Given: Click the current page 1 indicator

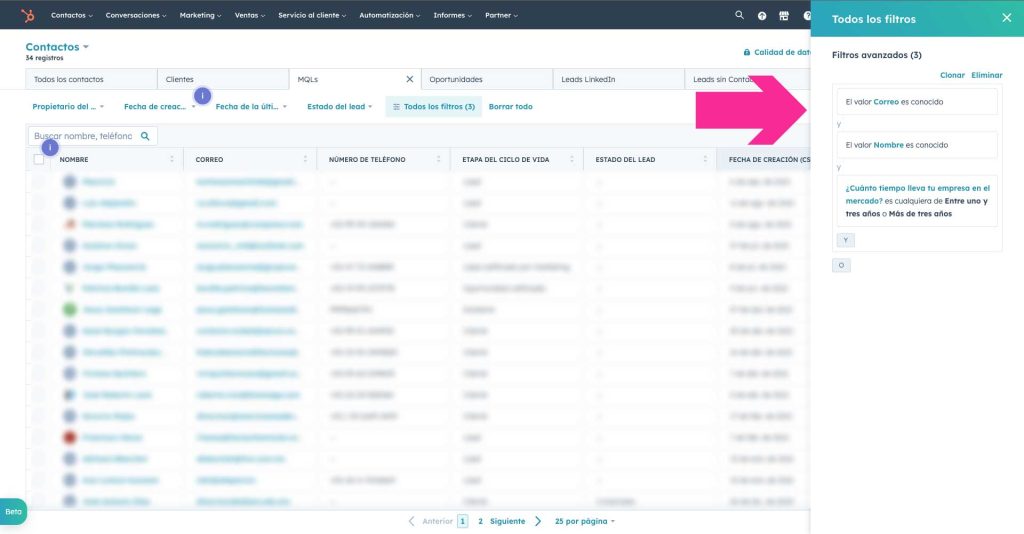Looking at the screenshot, I should coord(462,521).
